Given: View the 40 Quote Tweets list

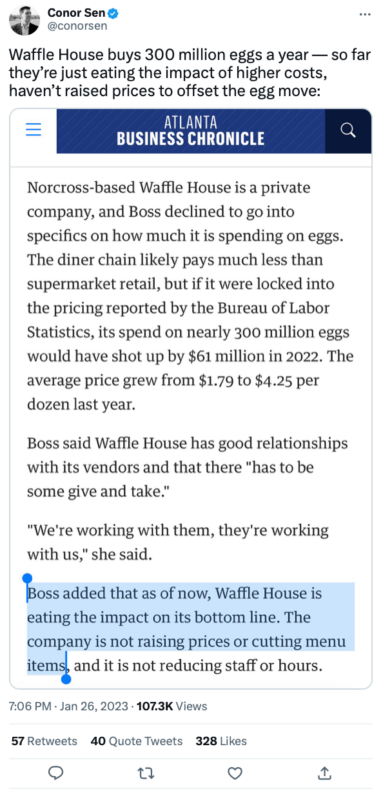Looking at the screenshot, I should (x=136, y=741).
